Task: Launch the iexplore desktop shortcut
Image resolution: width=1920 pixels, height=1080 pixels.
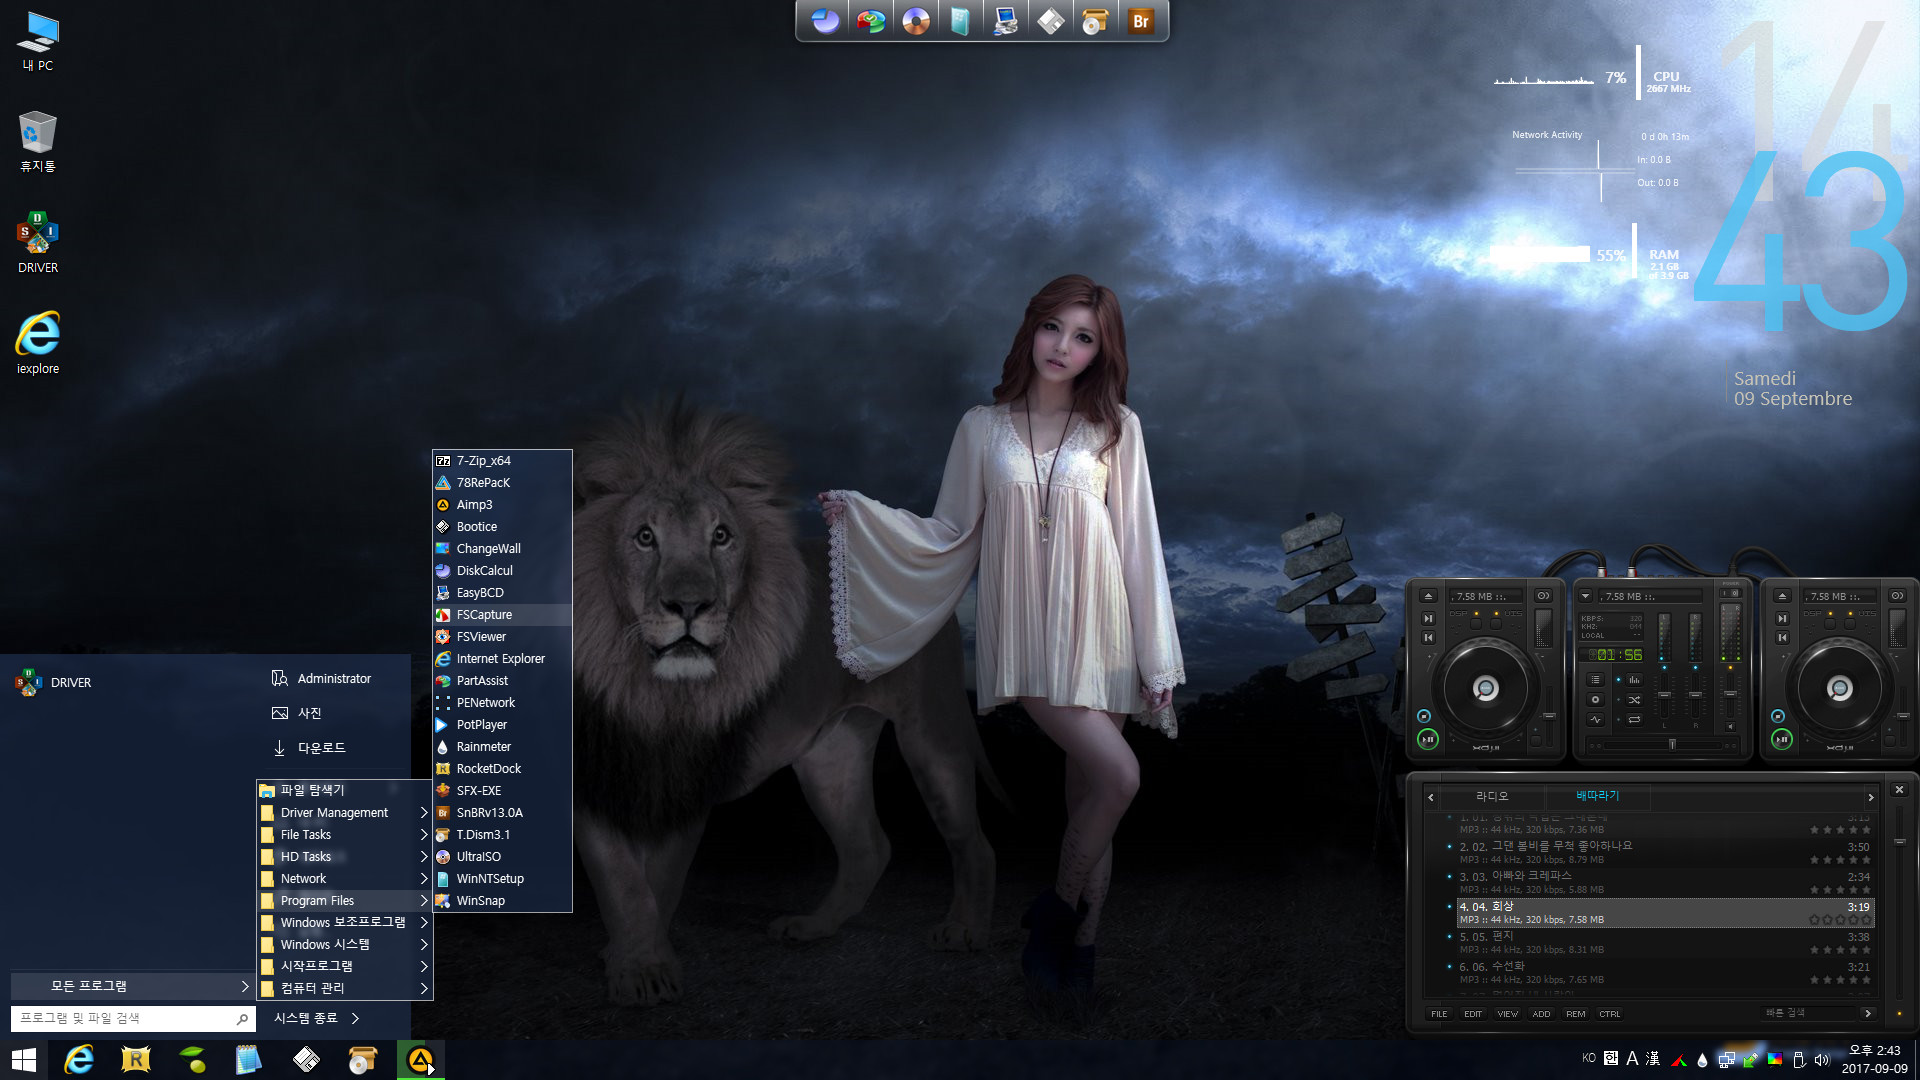Action: (x=38, y=343)
